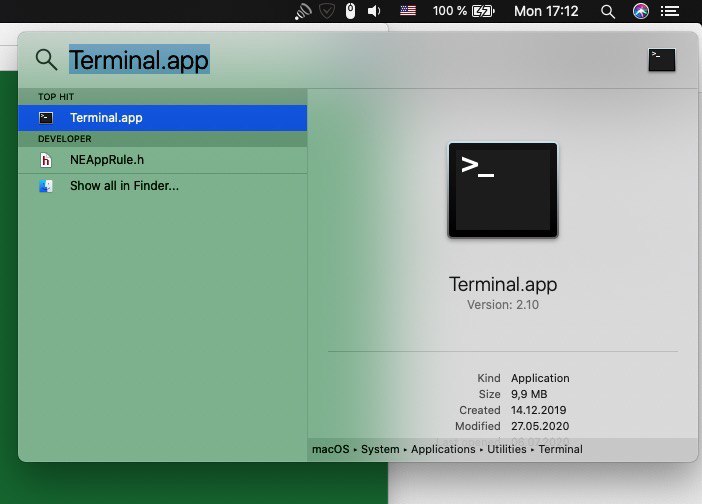702x504 pixels.
Task: Click the Kind Application value
Action: pyautogui.click(x=540, y=378)
